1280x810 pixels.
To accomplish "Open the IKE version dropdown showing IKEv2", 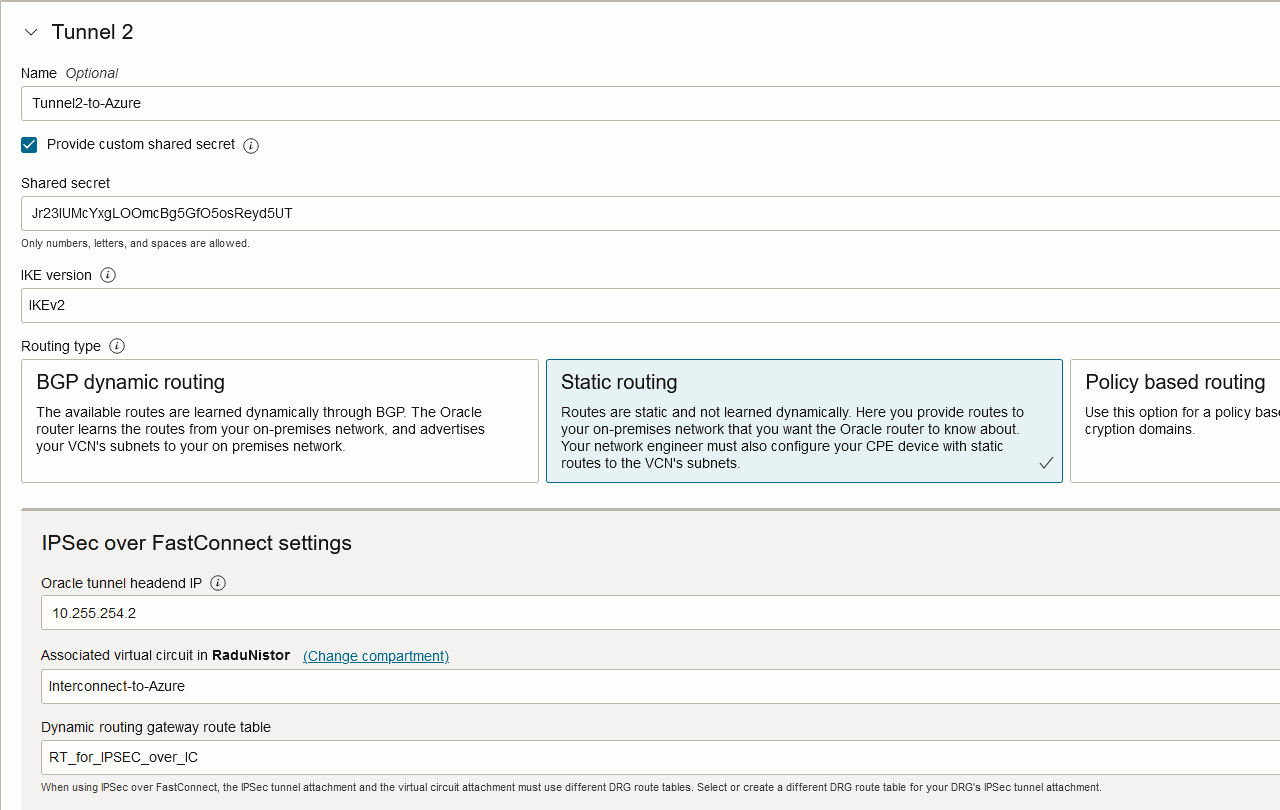I will [650, 305].
